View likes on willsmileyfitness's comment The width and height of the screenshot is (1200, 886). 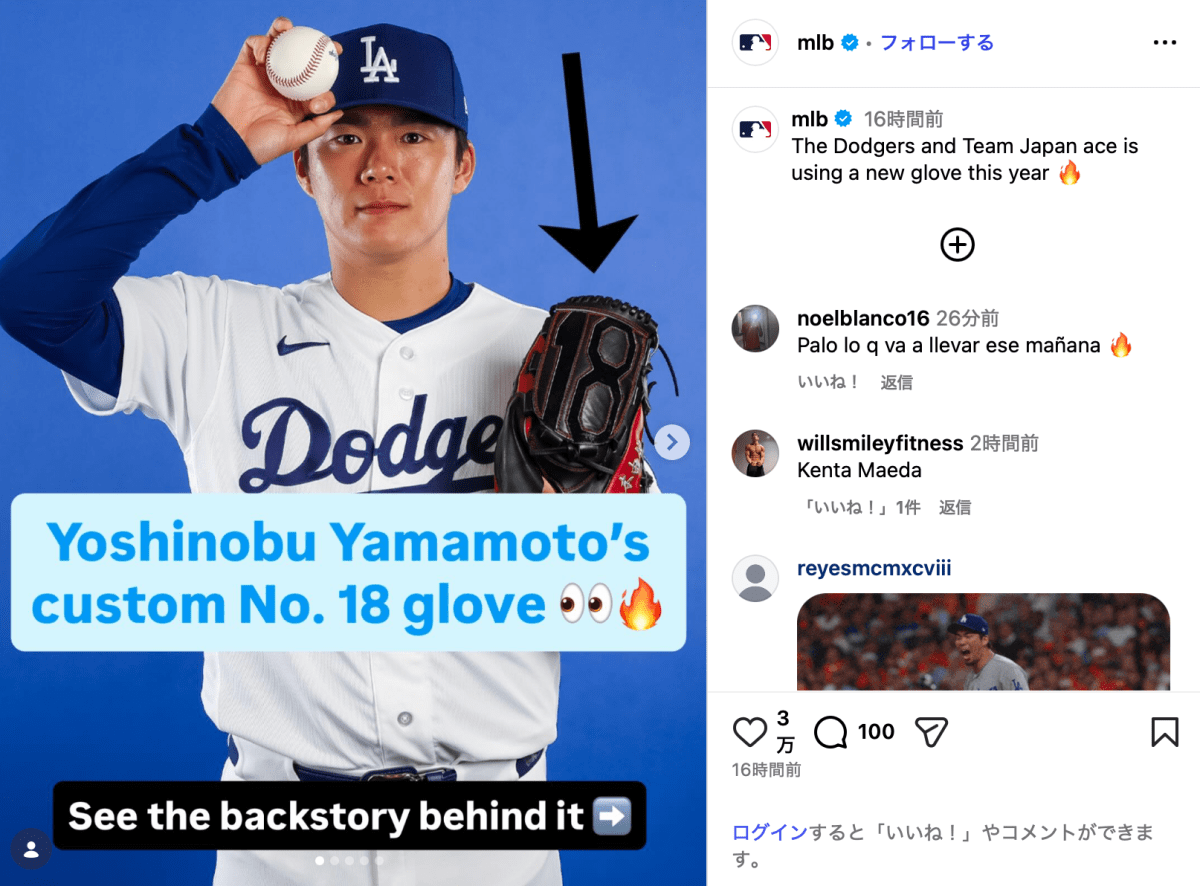pyautogui.click(x=859, y=507)
